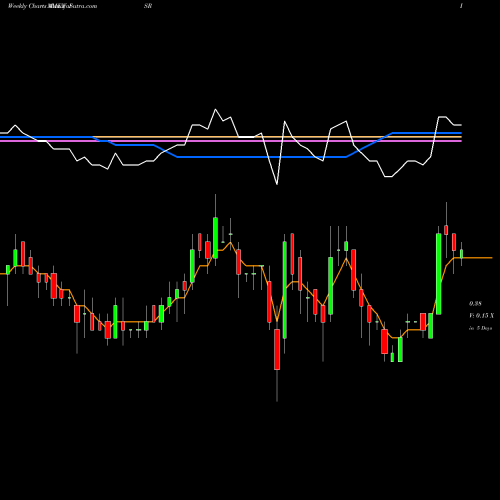Viewport: 500px width, 500px height.
Task: Click the "in 5 Days" label
Action: tap(480, 328)
